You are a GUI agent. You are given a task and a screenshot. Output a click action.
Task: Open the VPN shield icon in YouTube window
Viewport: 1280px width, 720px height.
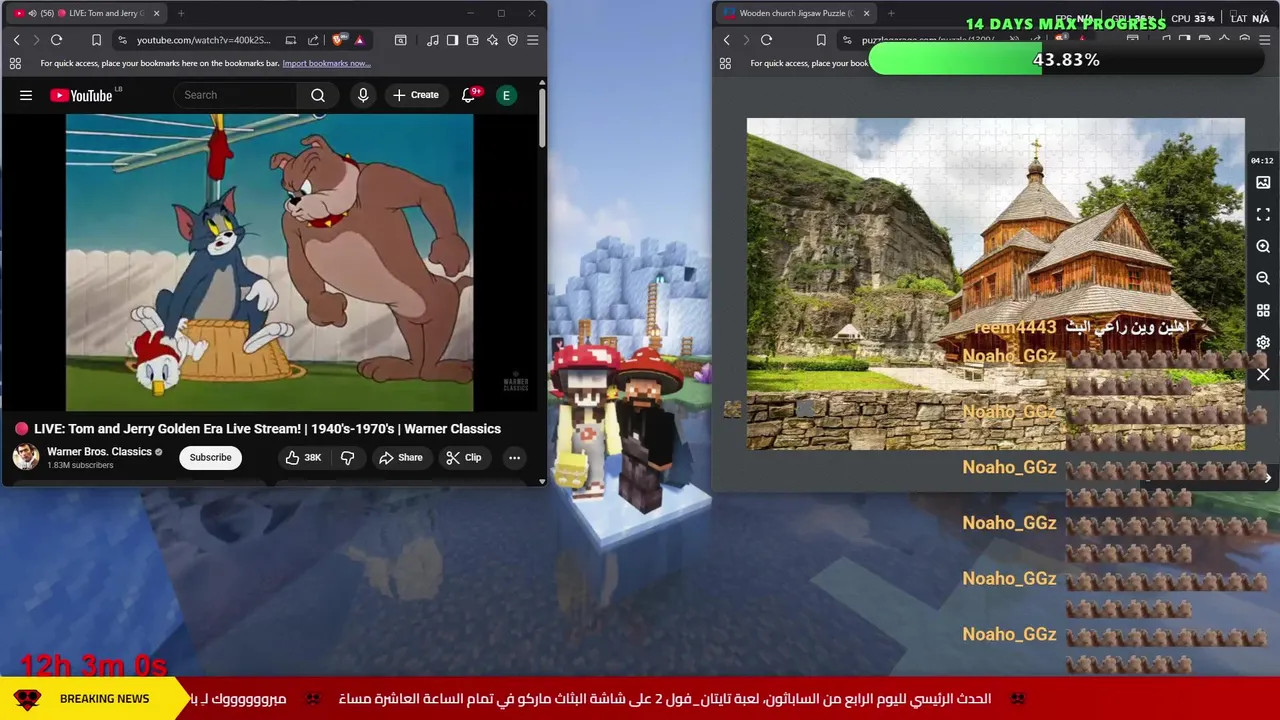pyautogui.click(x=512, y=40)
